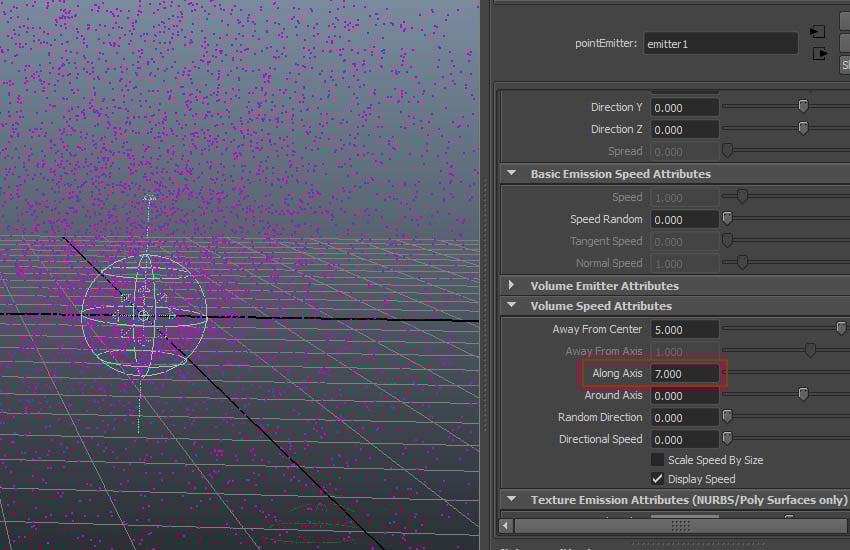Viewport: 850px width, 550px height.
Task: Click the Random Direction slider handle
Action: tap(727, 417)
